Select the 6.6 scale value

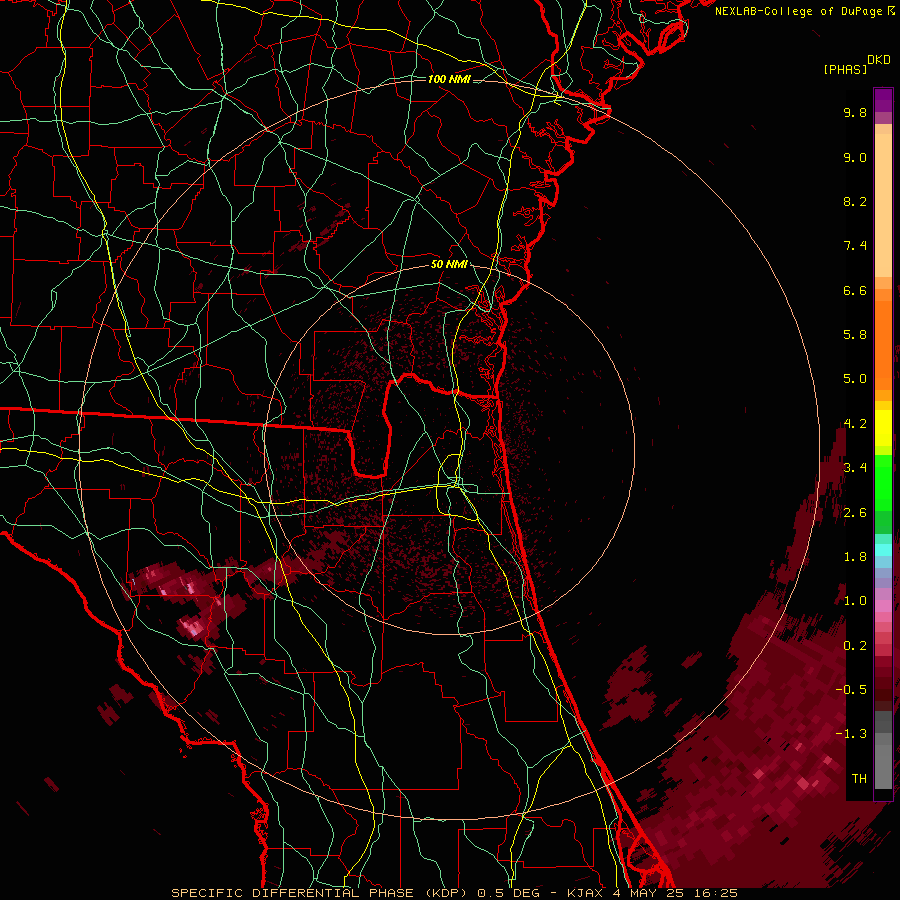(x=855, y=290)
